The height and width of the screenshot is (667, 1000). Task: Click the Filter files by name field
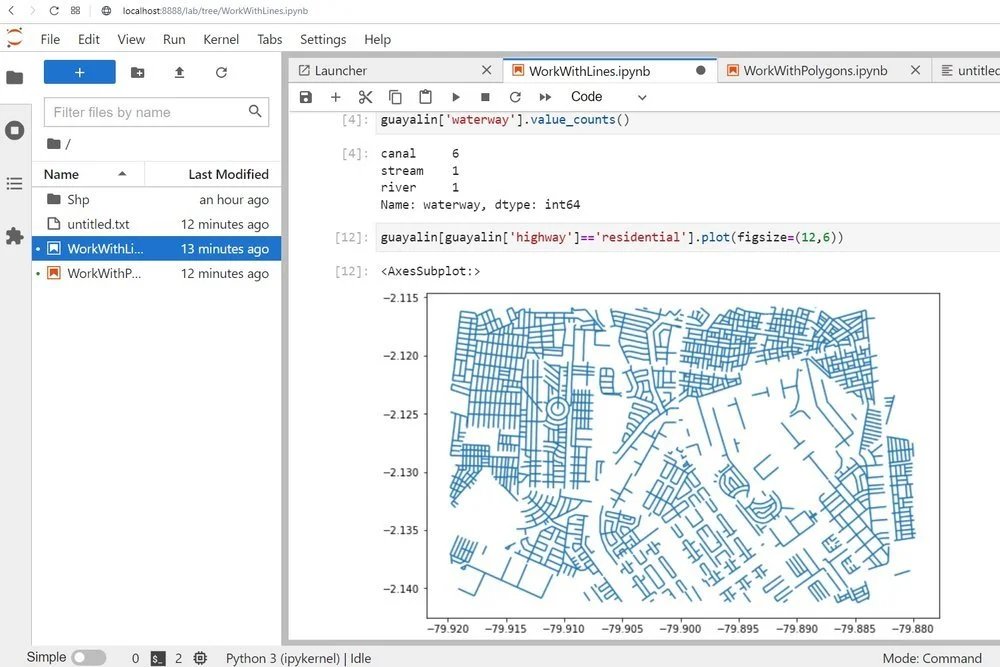point(146,112)
